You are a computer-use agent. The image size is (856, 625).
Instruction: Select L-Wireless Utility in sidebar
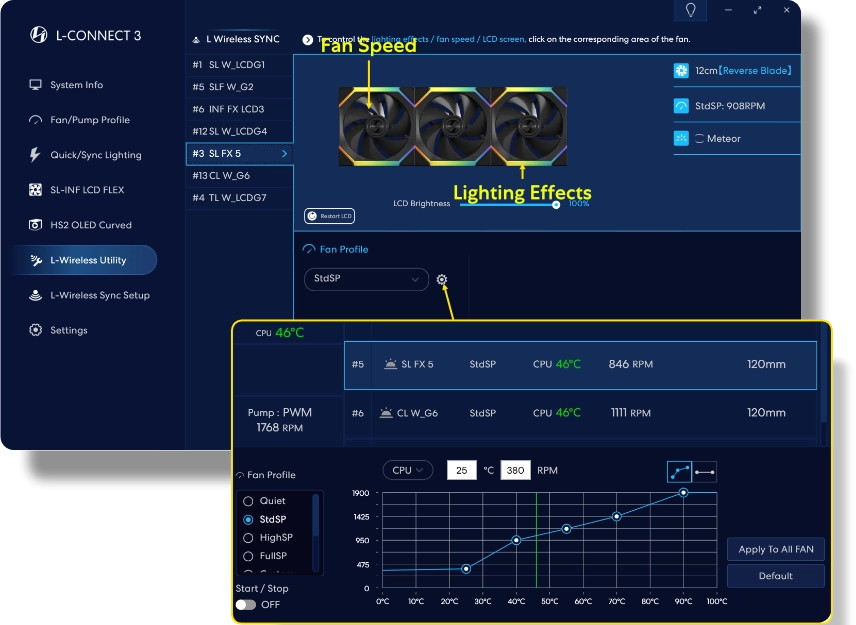pyautogui.click(x=85, y=260)
